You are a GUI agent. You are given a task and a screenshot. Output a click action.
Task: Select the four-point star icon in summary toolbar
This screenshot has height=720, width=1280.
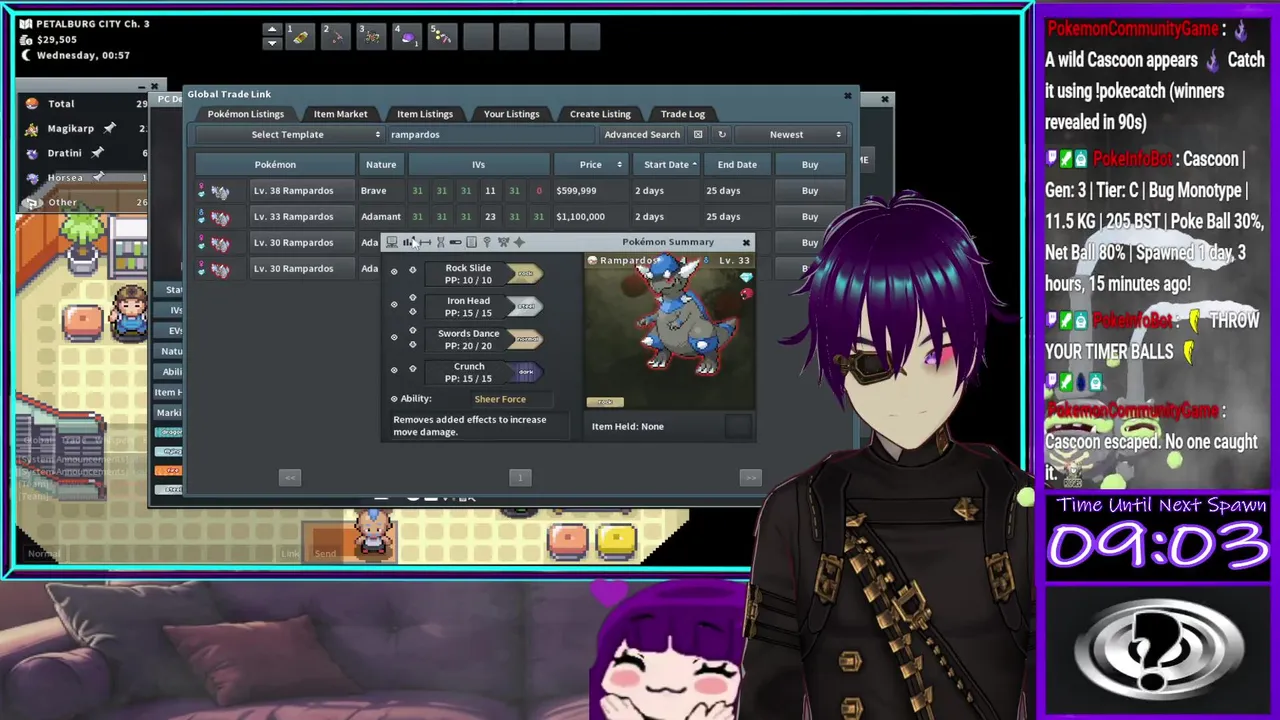tap(519, 242)
